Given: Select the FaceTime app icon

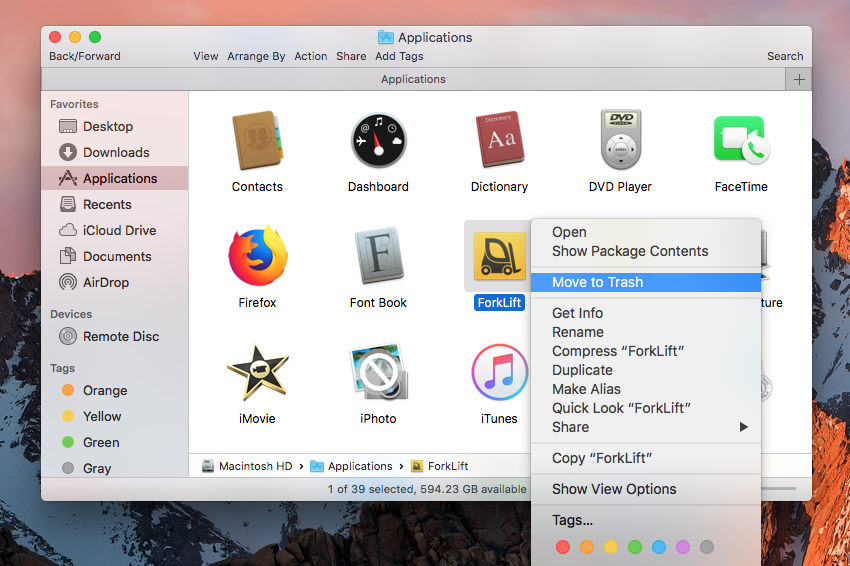Looking at the screenshot, I should pyautogui.click(x=741, y=139).
